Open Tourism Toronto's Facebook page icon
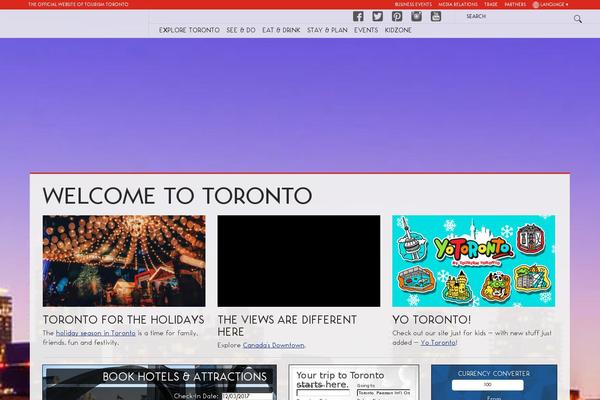Screen dimensions: 600x400 click(358, 16)
